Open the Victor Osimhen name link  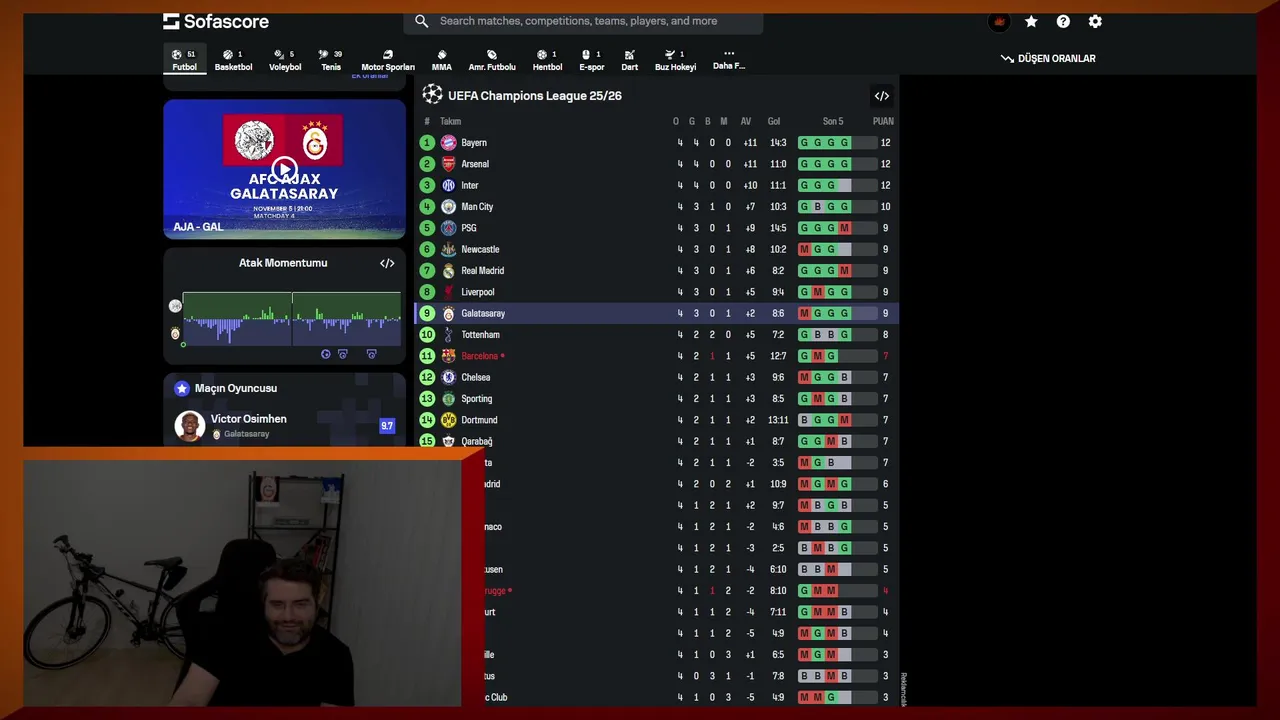click(248, 419)
